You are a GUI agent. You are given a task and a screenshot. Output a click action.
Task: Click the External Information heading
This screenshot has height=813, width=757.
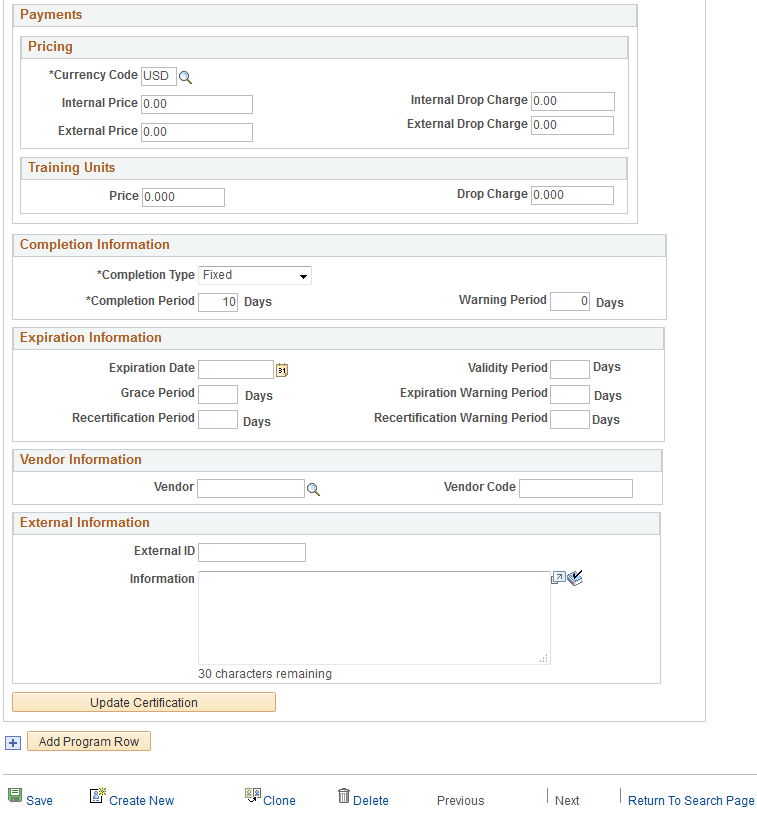85,523
